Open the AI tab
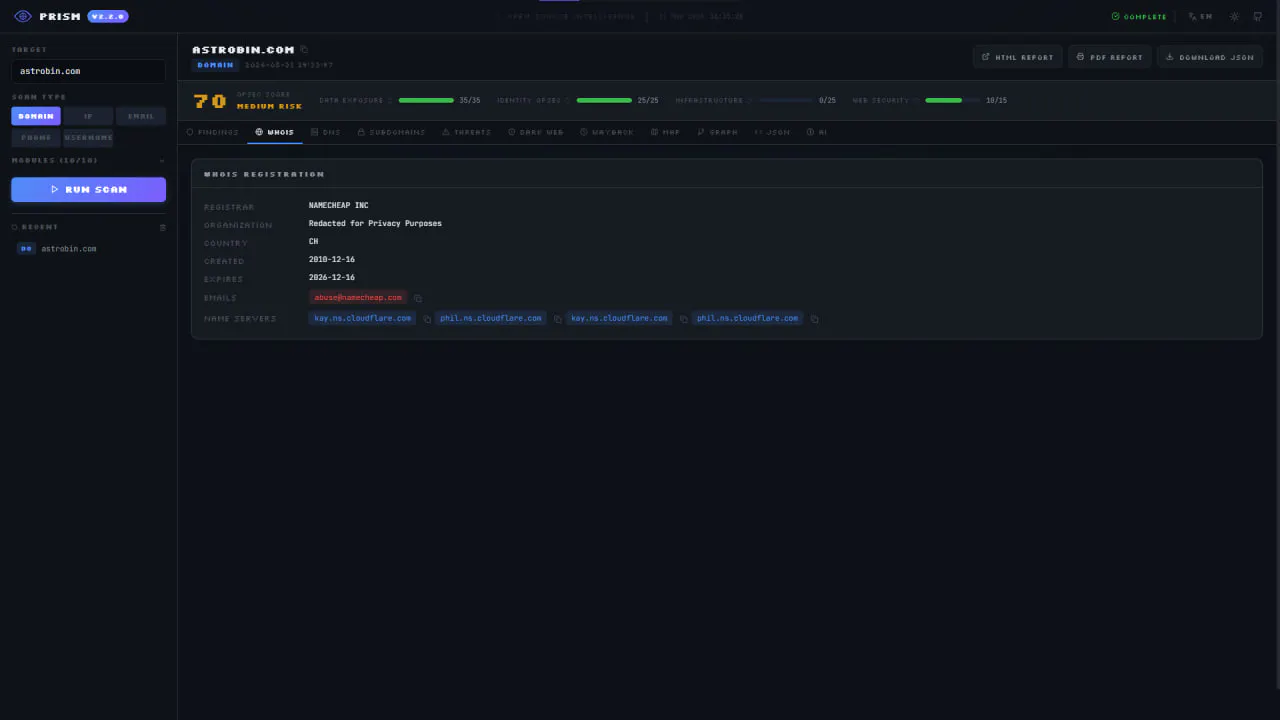Viewport: 1280px width, 720px height. coord(817,132)
